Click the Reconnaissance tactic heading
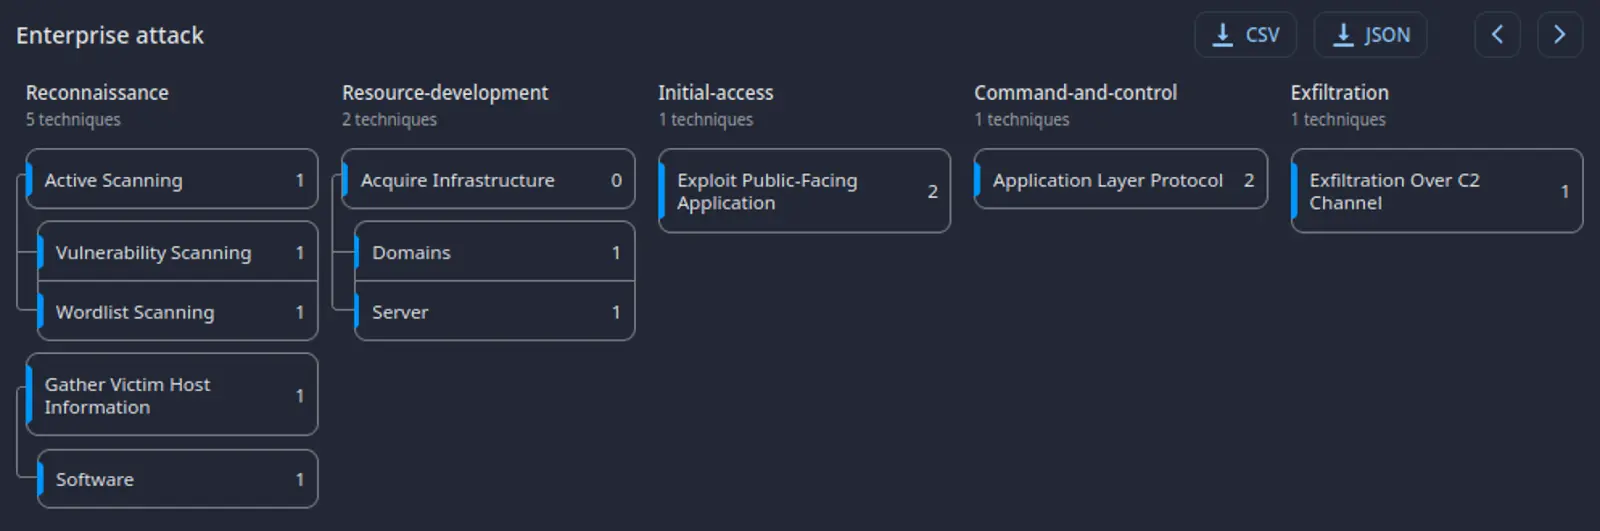The height and width of the screenshot is (531, 1600). coord(97,93)
